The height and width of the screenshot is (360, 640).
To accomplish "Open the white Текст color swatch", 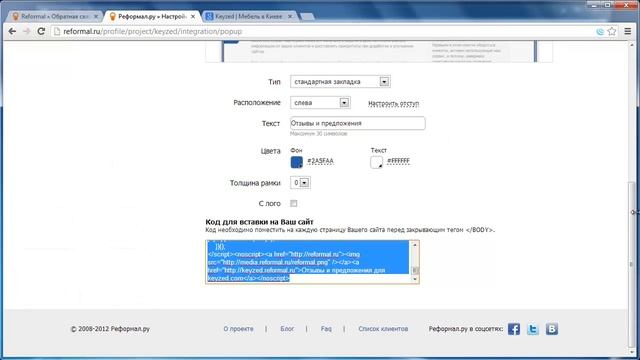I will pyautogui.click(x=376, y=162).
